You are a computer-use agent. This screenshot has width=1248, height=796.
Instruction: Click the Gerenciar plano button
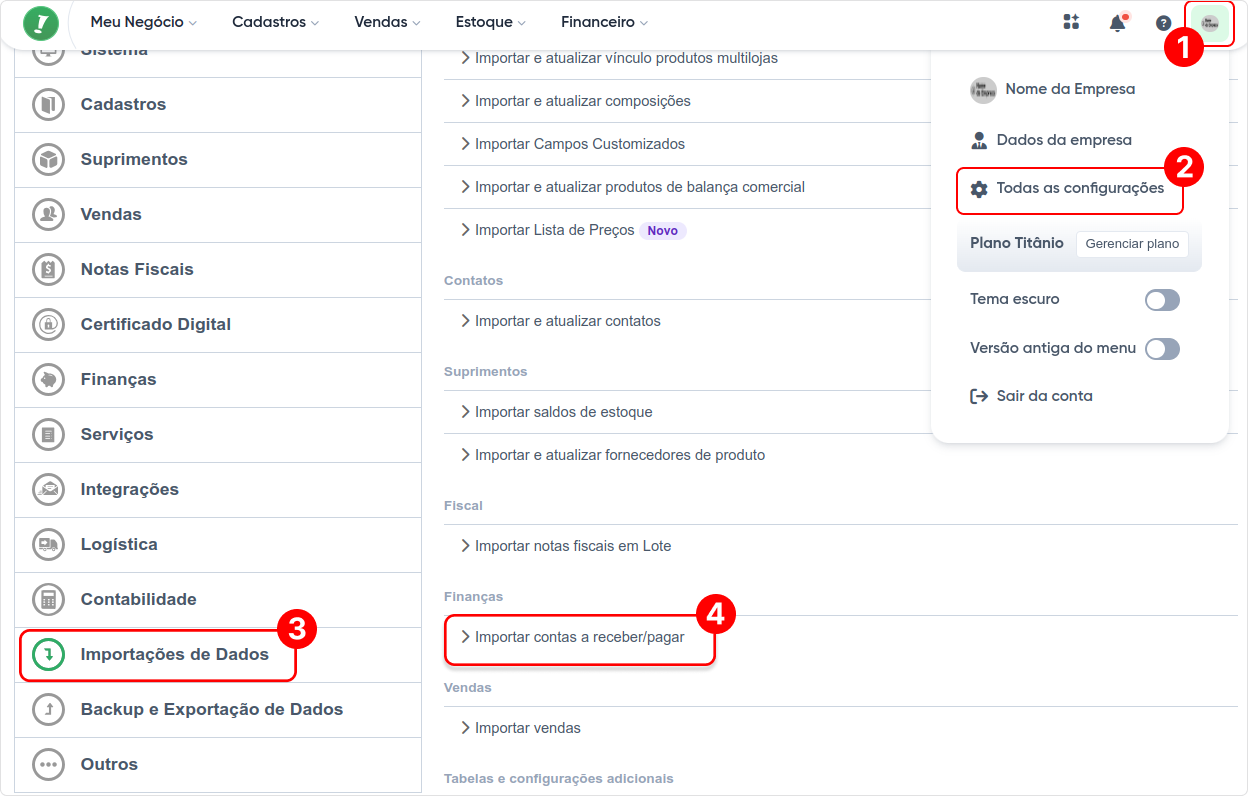coord(1132,244)
